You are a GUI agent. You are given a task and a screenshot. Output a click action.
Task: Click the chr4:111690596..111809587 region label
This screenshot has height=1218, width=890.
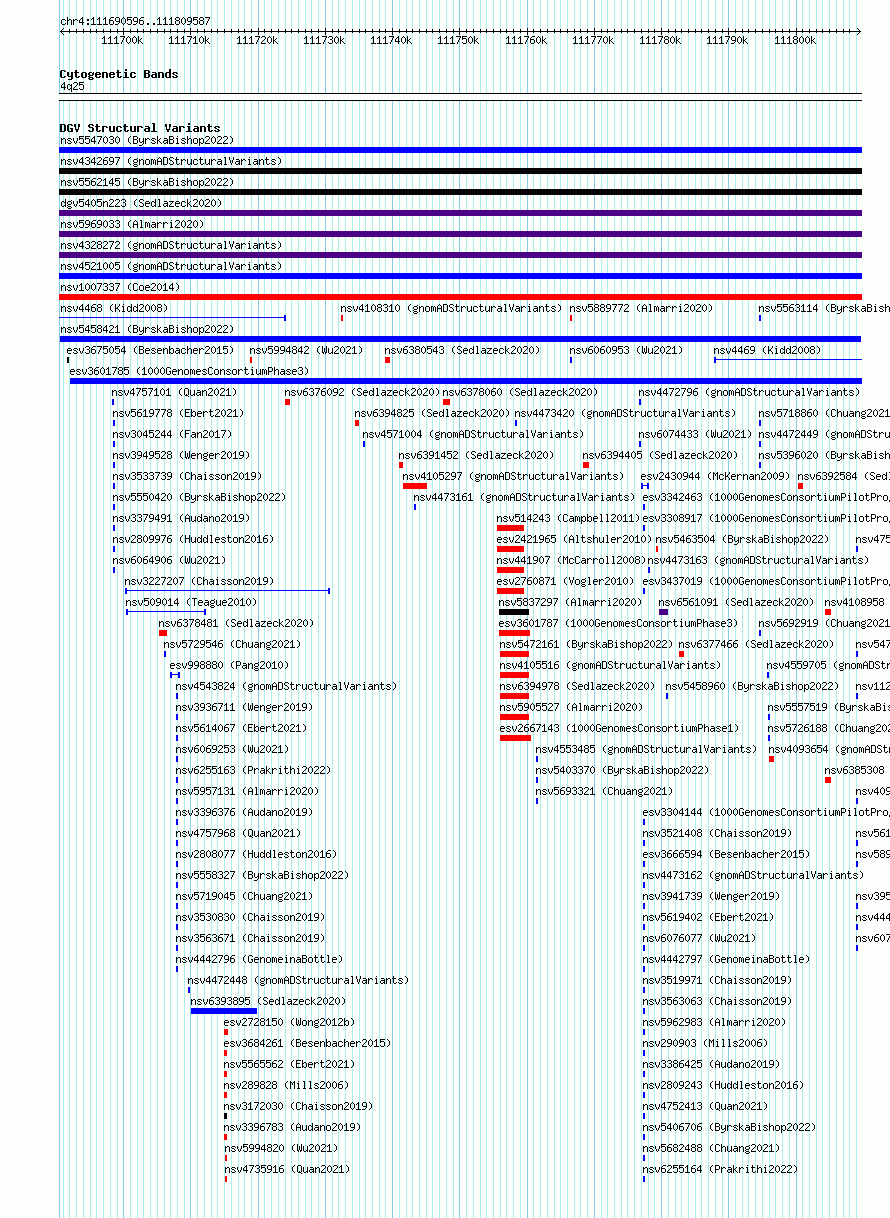(135, 21)
